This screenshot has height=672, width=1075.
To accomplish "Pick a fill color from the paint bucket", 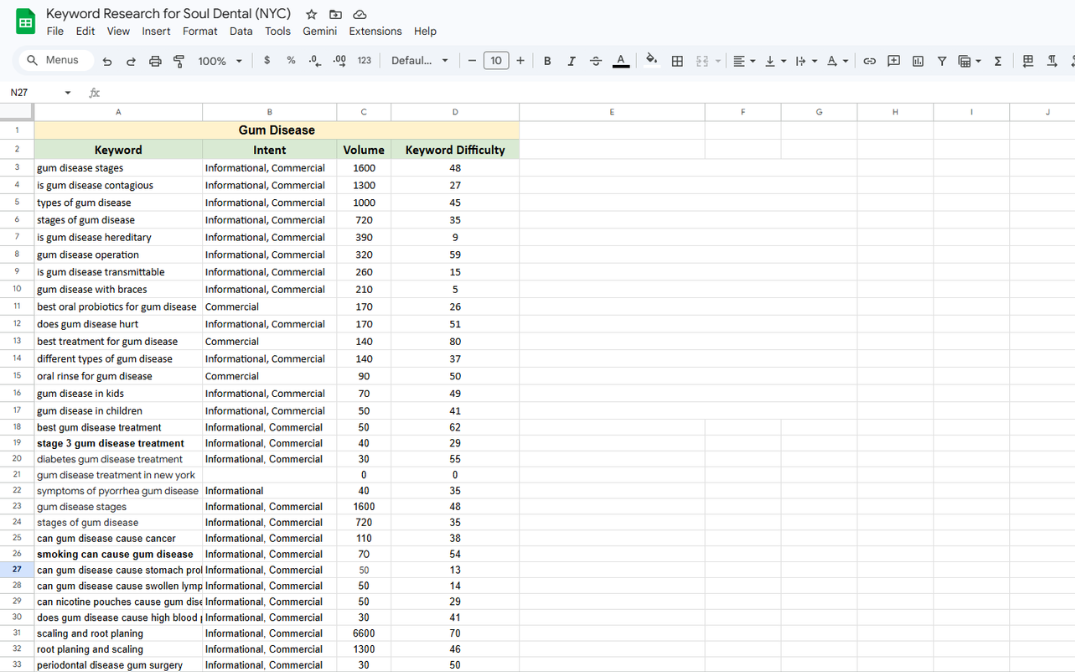I will [652, 60].
